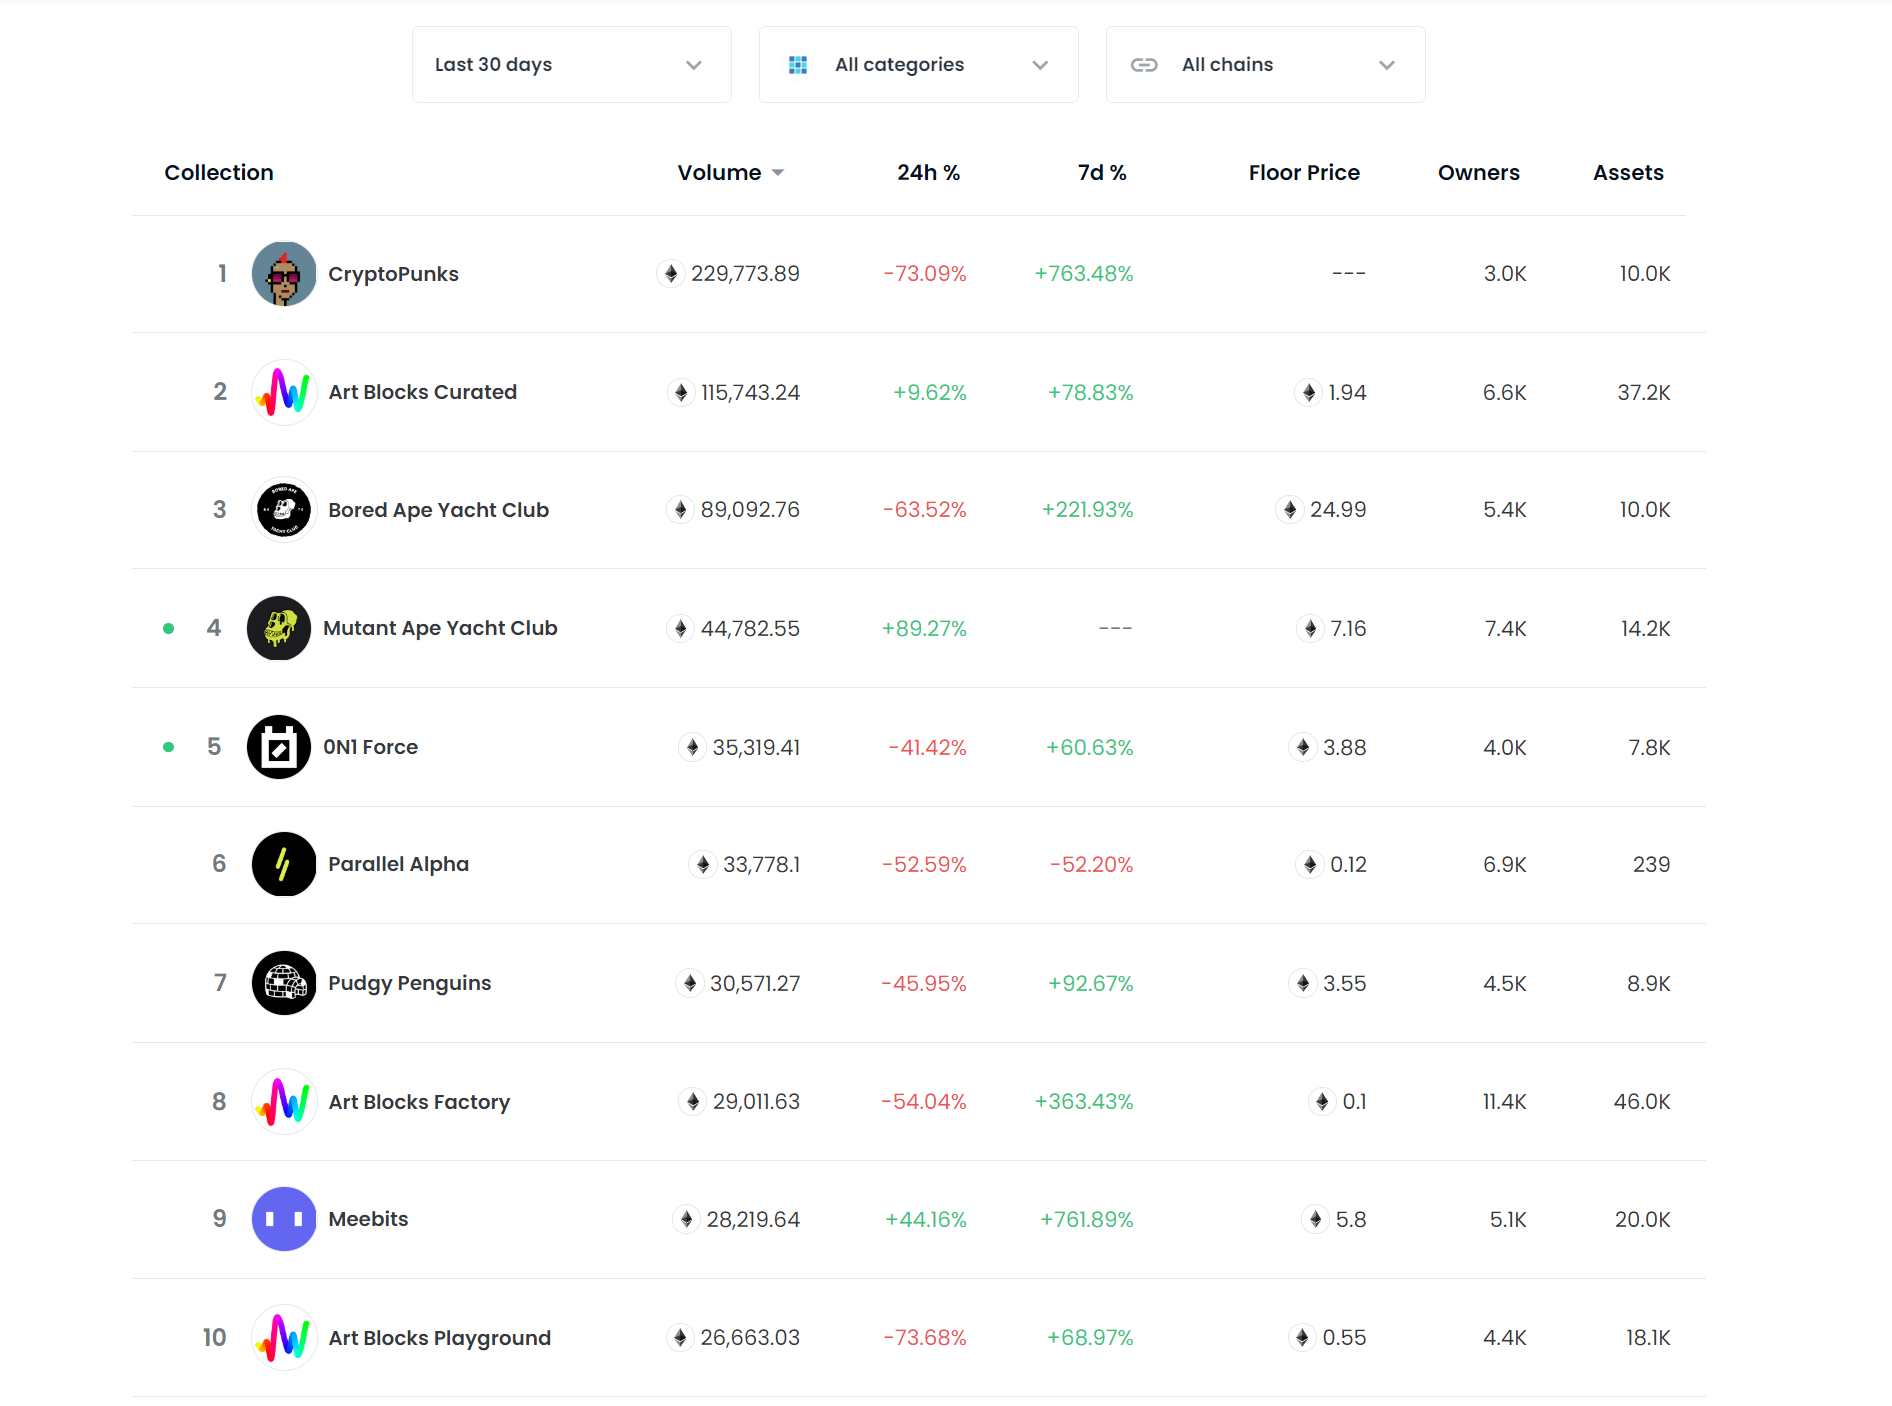Click ETH icon beside 3.88 floor price
Viewport: 1892px width, 1406px height.
(x=1303, y=747)
